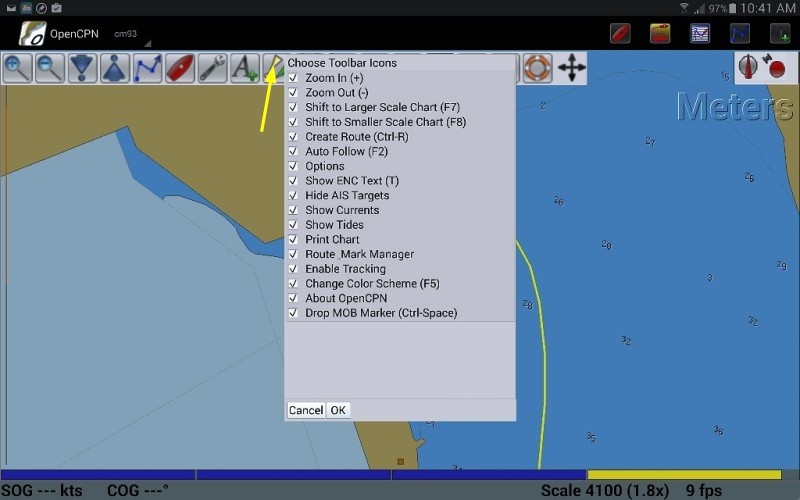This screenshot has width=800, height=500.
Task: Click the compass needle icon
Action: [x=748, y=67]
